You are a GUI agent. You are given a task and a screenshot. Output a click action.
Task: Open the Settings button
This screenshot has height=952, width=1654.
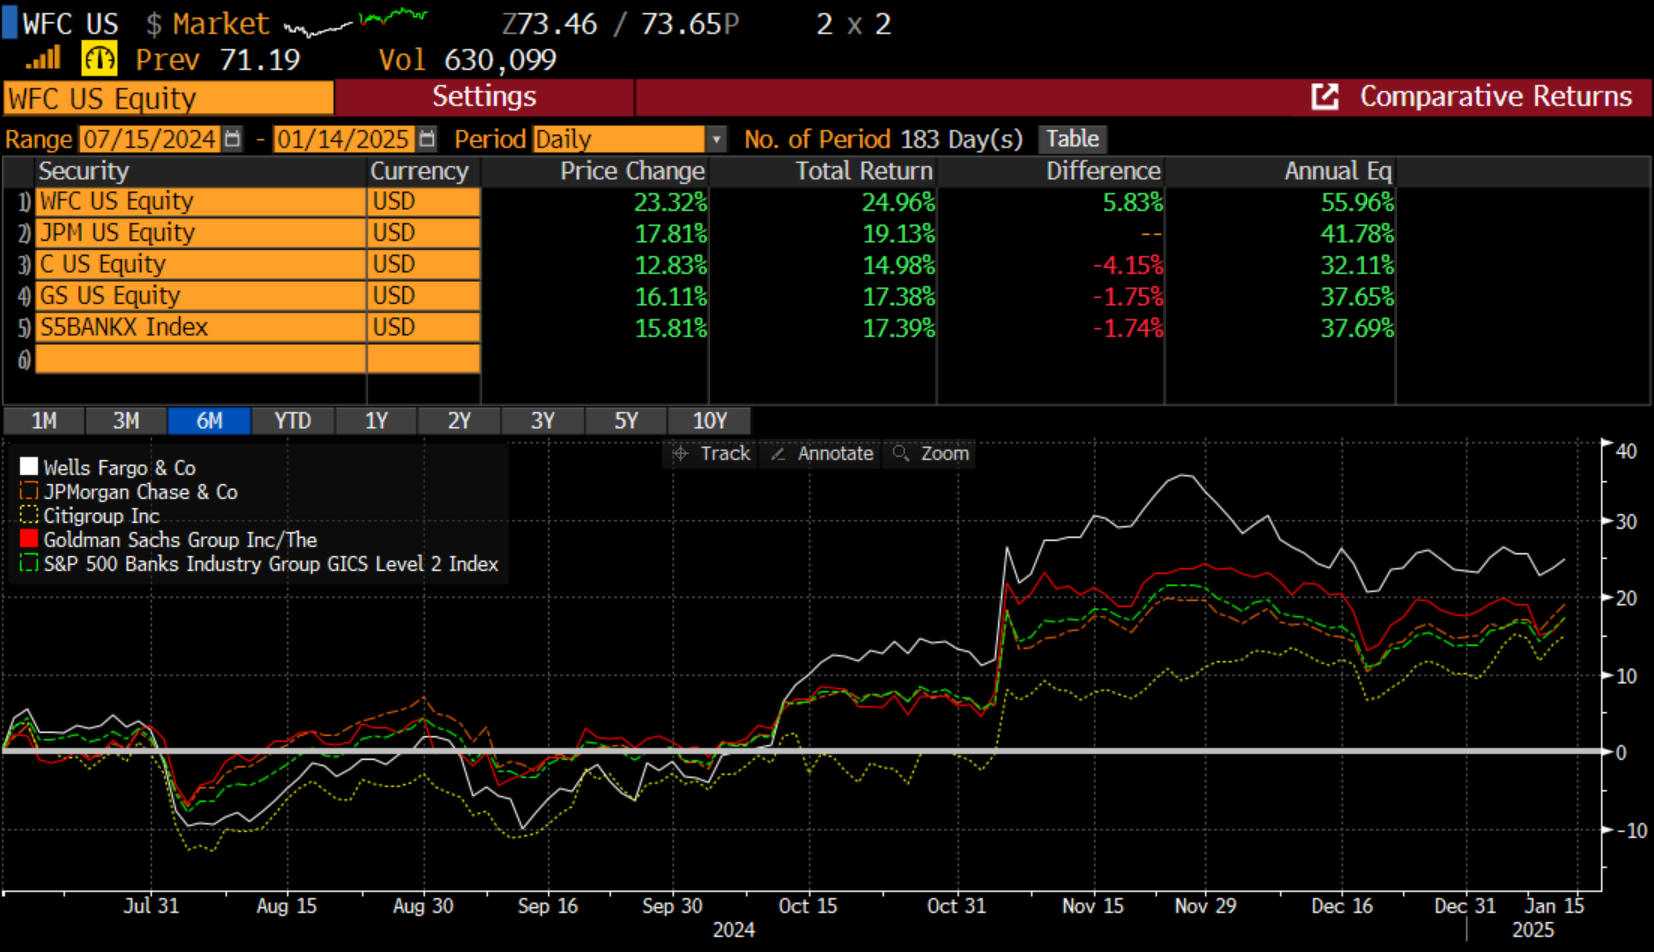click(484, 97)
